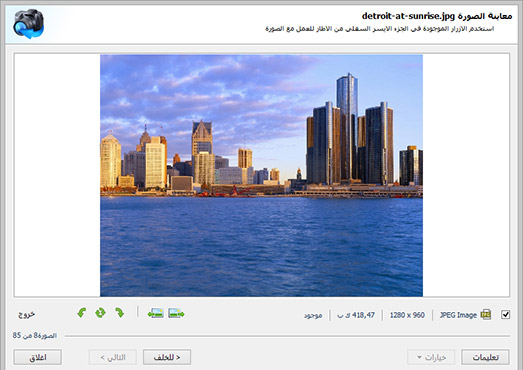Click the للخلف back button

coord(167,357)
